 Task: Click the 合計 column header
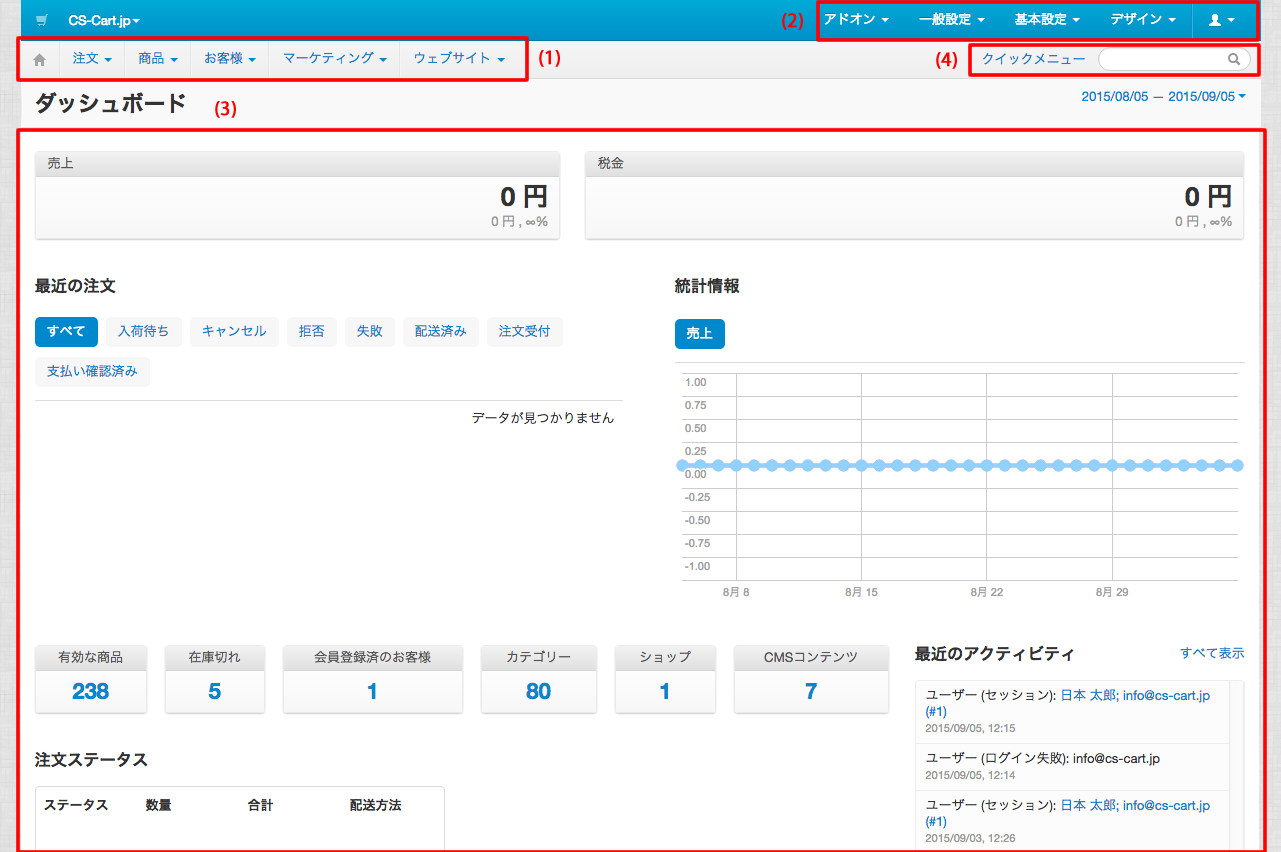(x=260, y=805)
